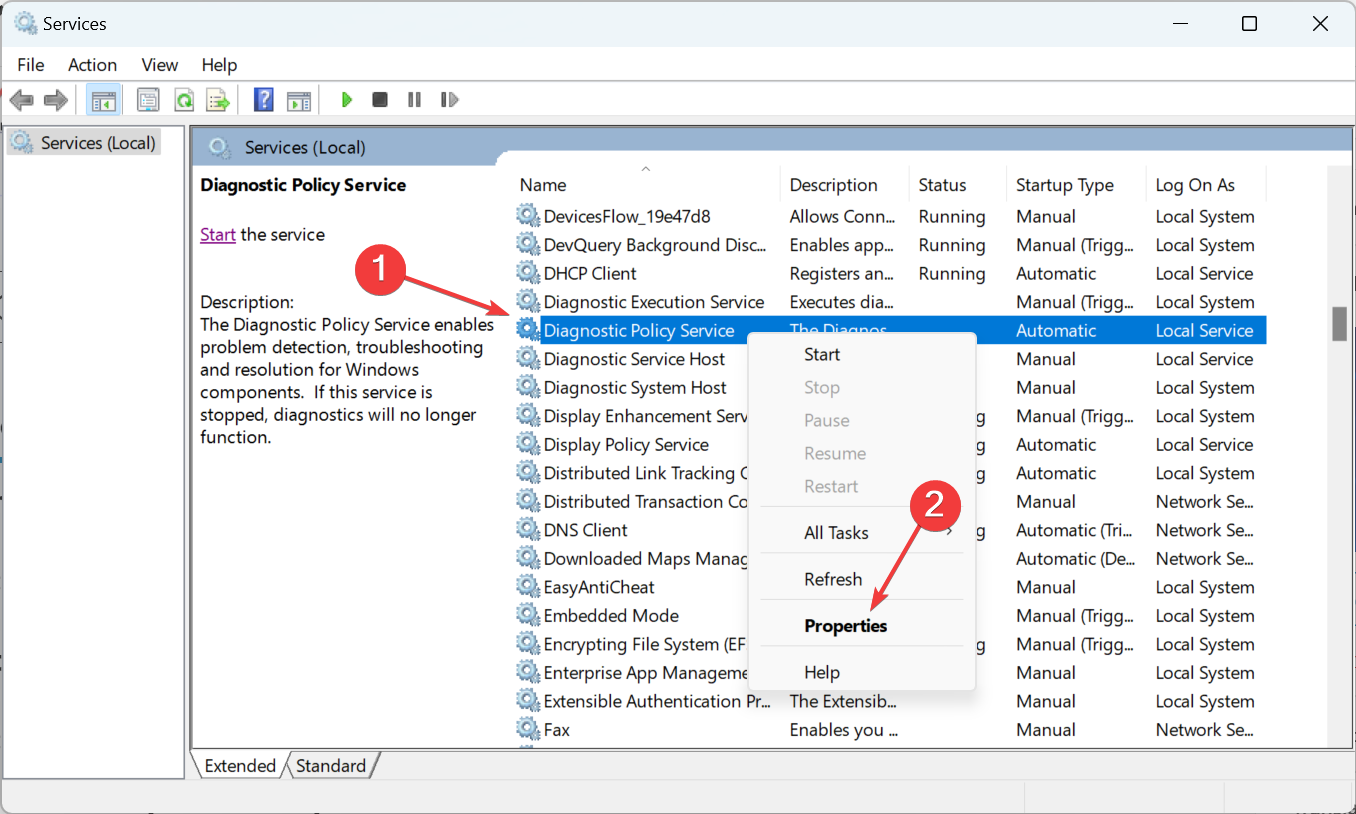Sort by the Log On As column header

pos(1206,185)
